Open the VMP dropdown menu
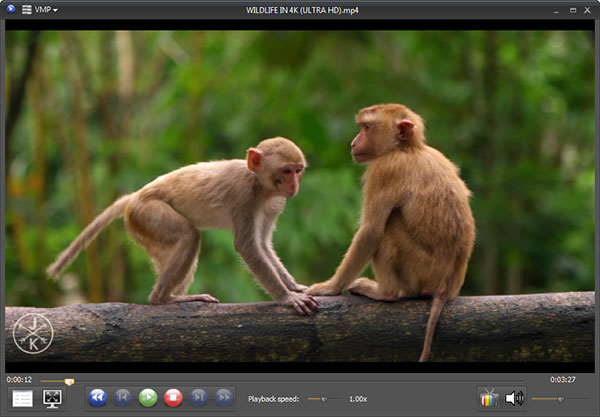 click(x=46, y=9)
